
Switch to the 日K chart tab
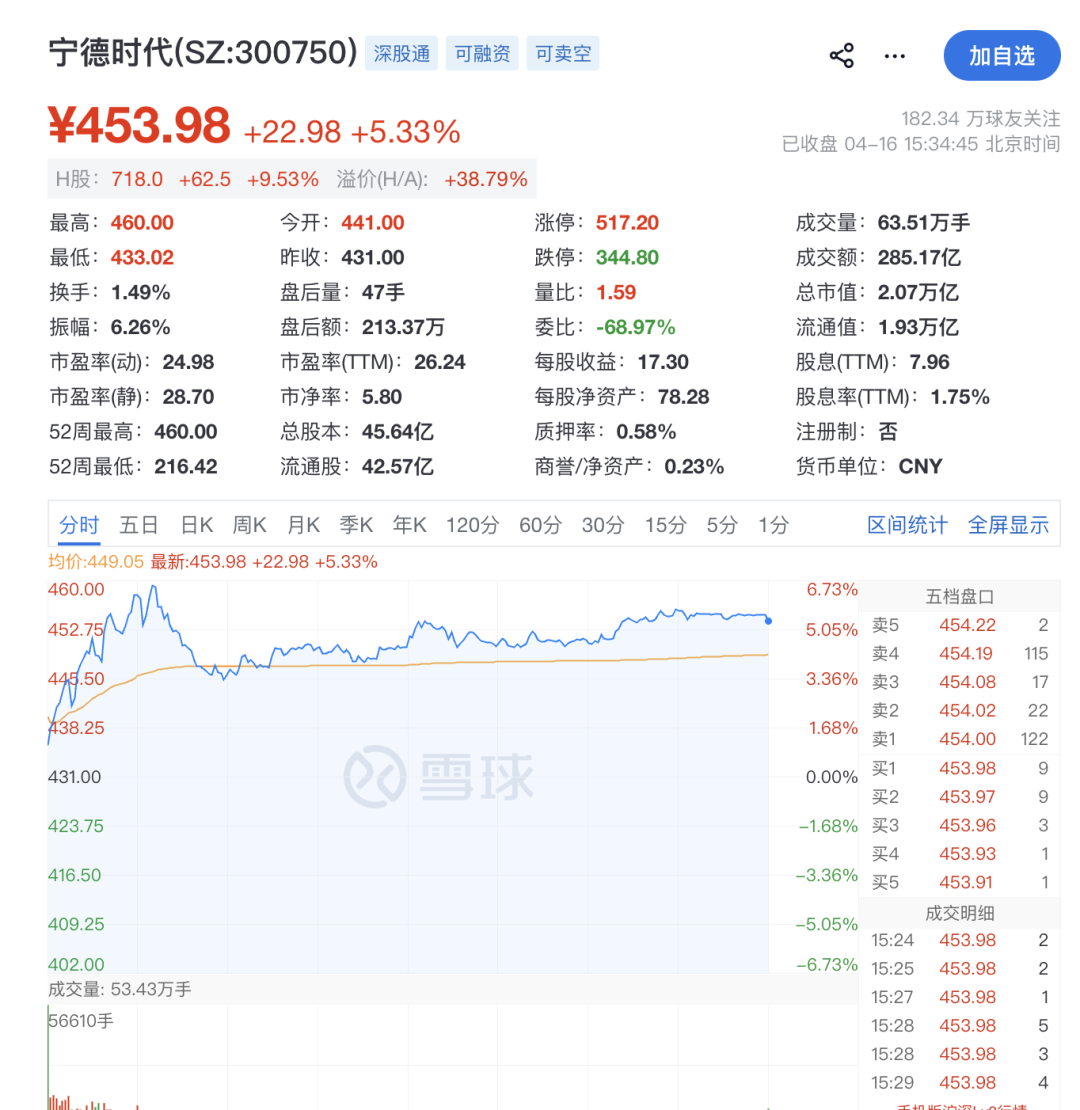point(197,524)
